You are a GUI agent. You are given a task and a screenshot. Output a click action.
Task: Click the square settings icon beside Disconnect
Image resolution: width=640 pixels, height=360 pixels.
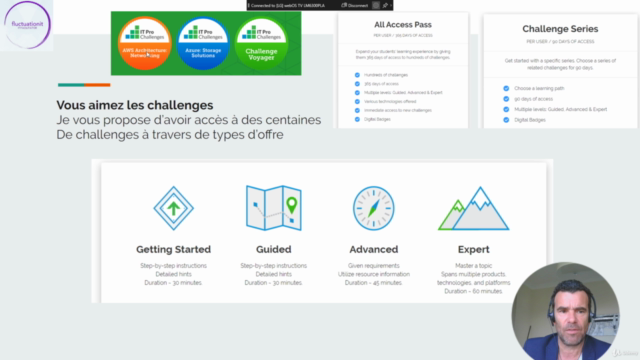(x=376, y=5)
